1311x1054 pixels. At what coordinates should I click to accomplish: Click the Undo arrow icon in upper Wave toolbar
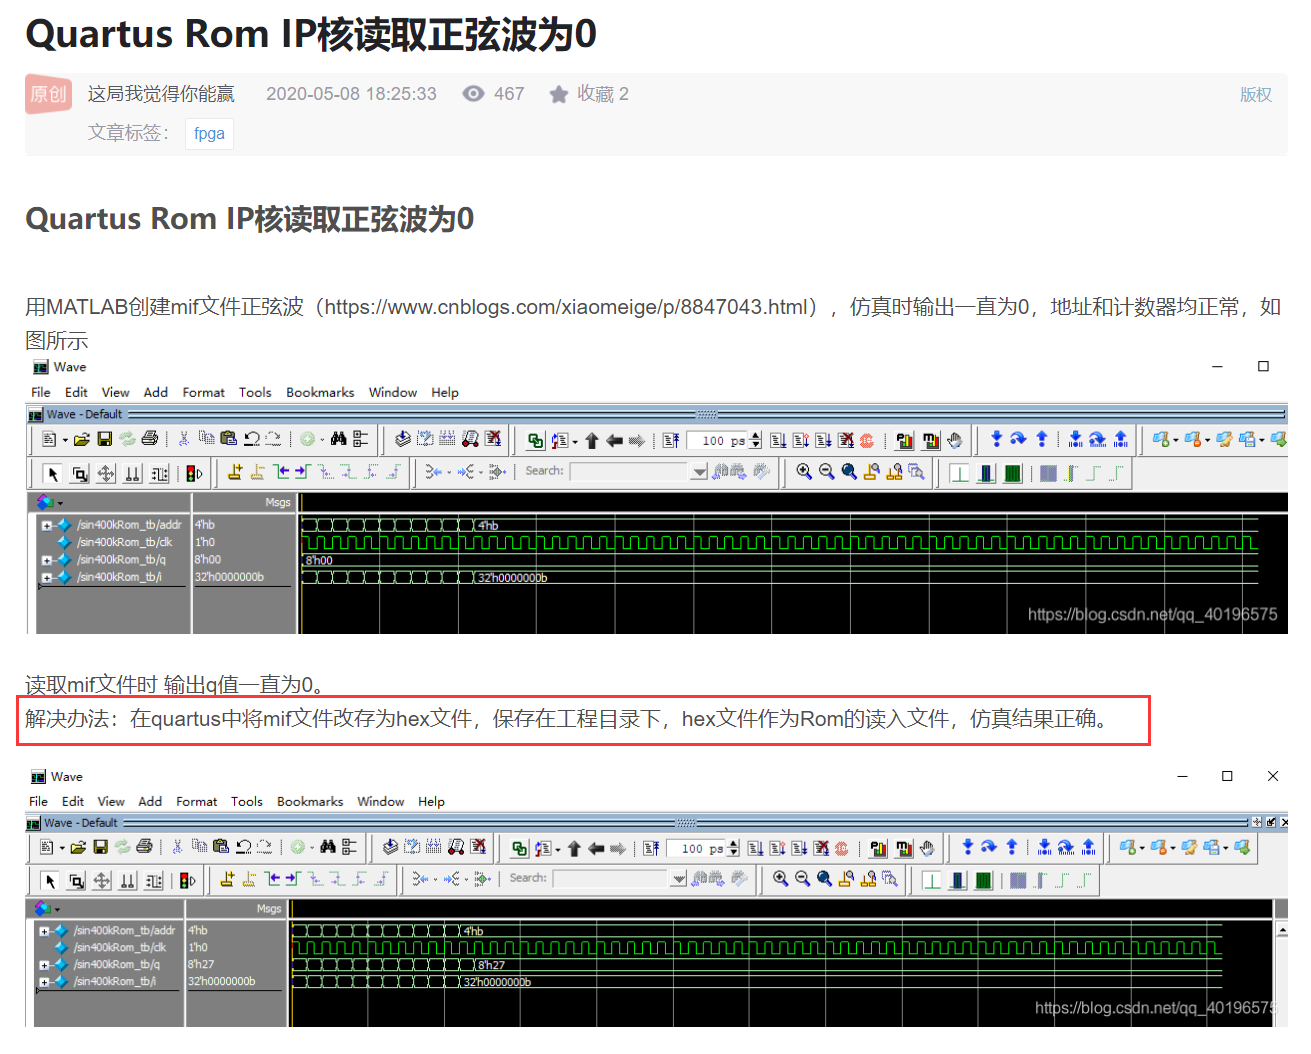tap(252, 439)
